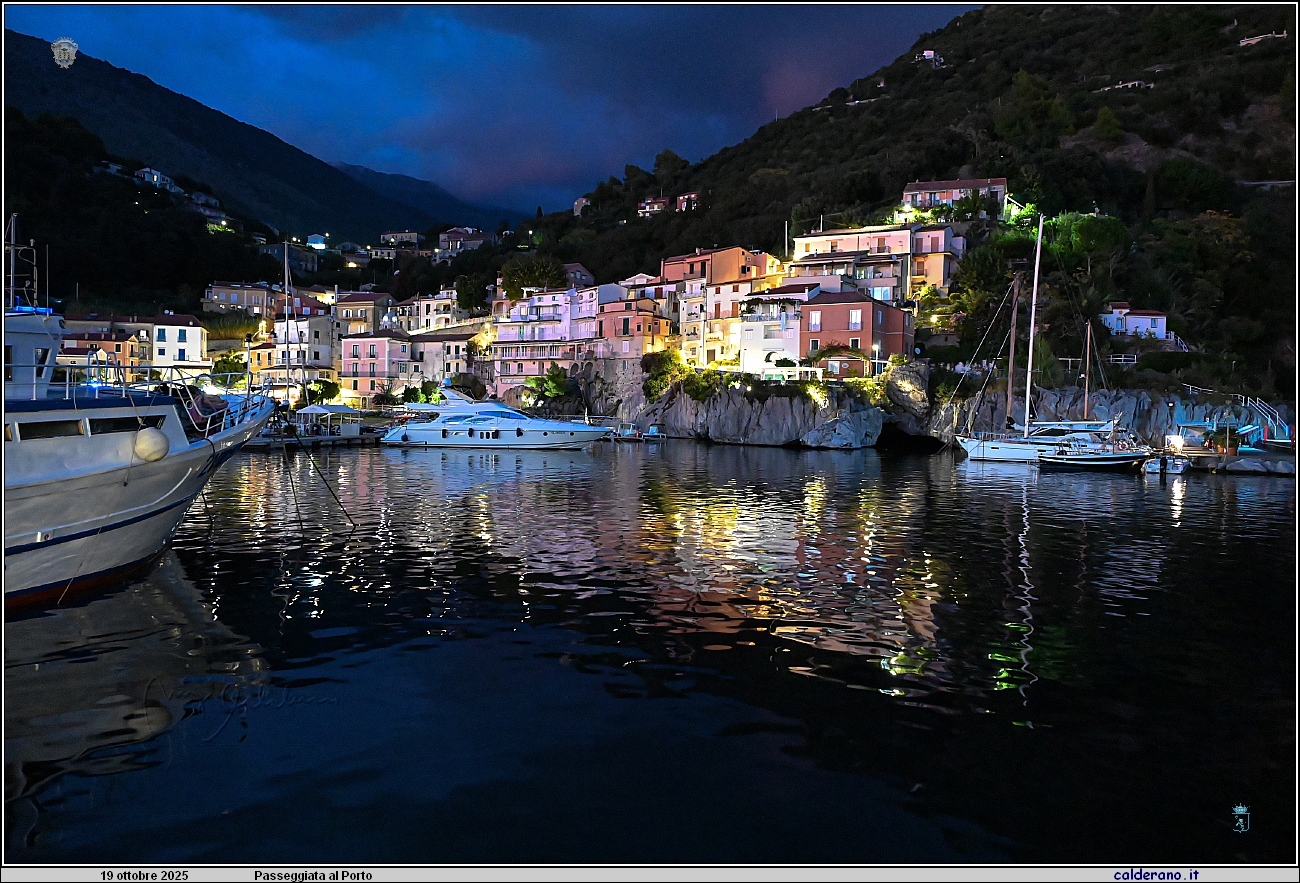Click the white fender ball on the fishing boat
This screenshot has height=883, width=1300.
(x=151, y=444)
